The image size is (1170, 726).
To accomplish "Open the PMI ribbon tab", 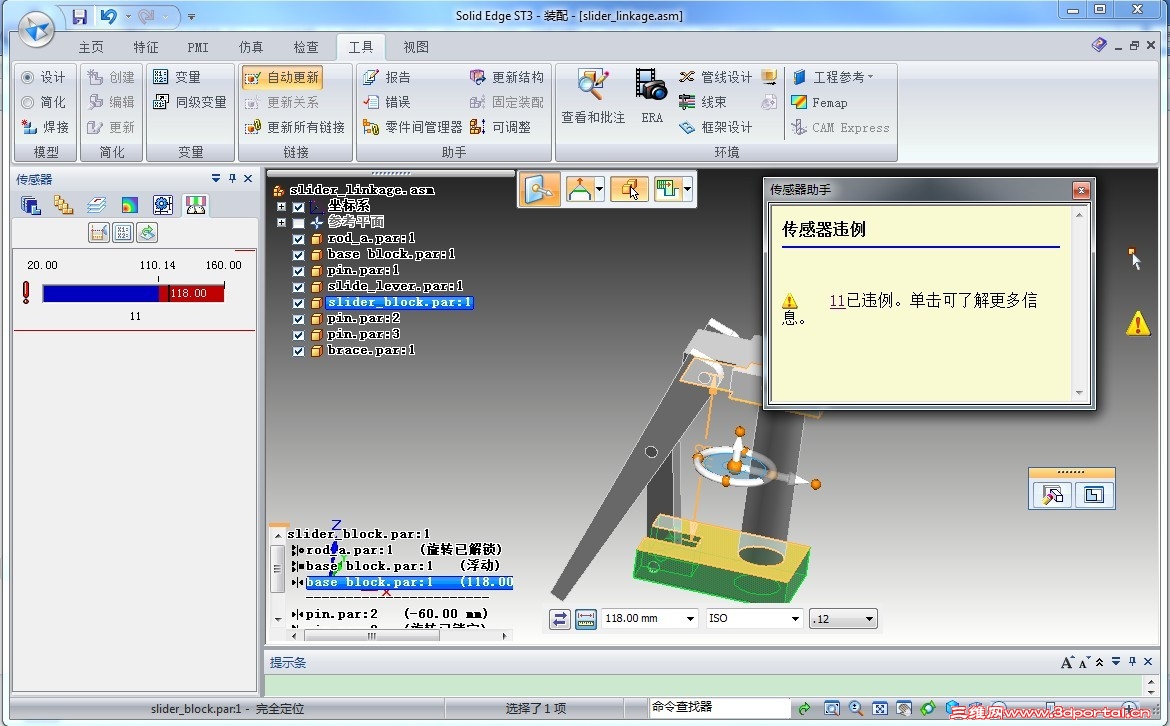I will [x=198, y=47].
